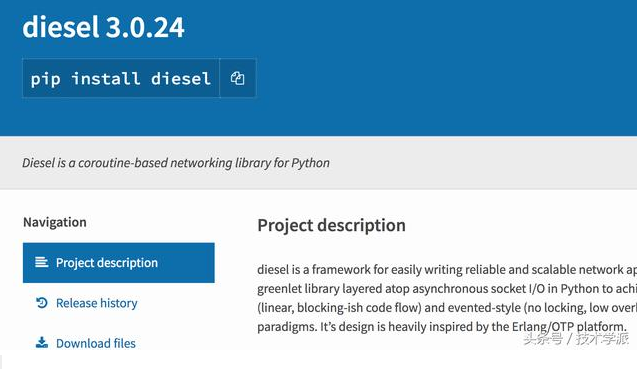Copy the pip install command to clipboard

tap(238, 78)
